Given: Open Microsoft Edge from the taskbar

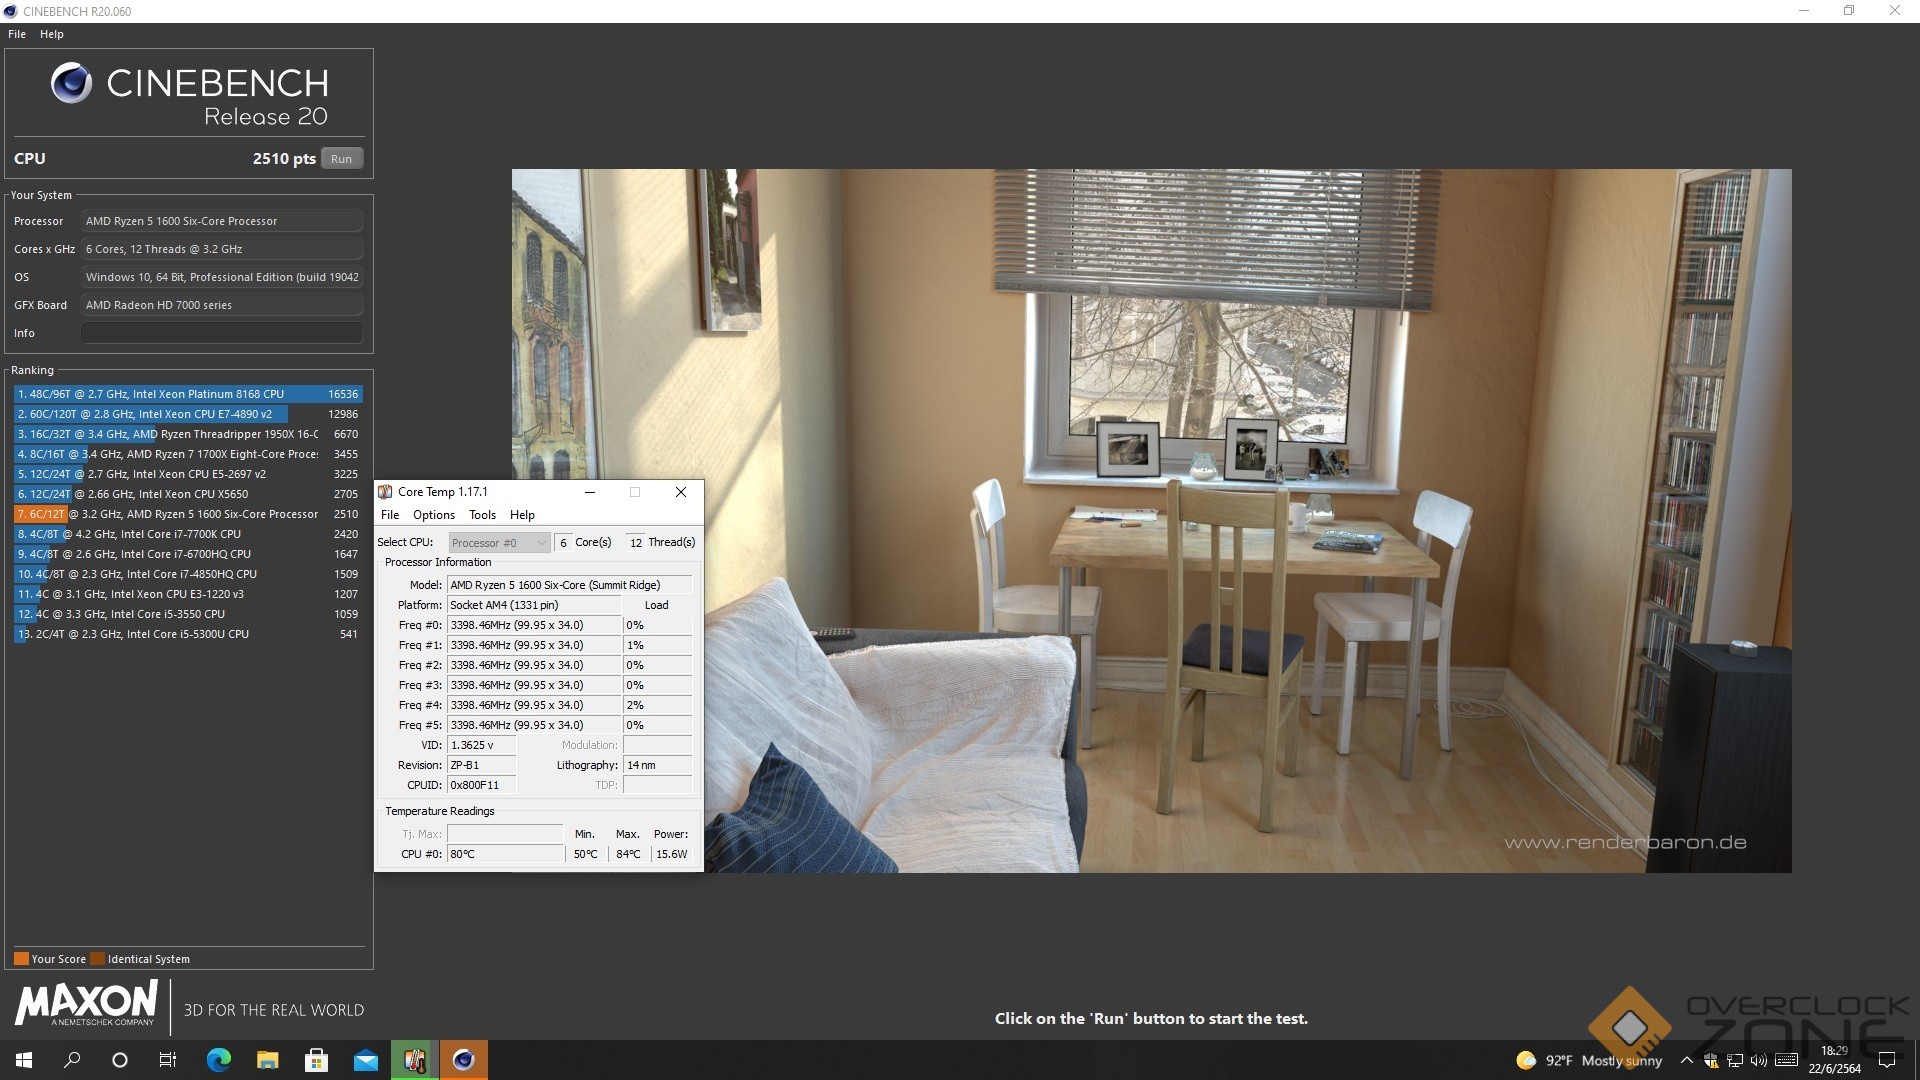Looking at the screenshot, I should pyautogui.click(x=218, y=1060).
